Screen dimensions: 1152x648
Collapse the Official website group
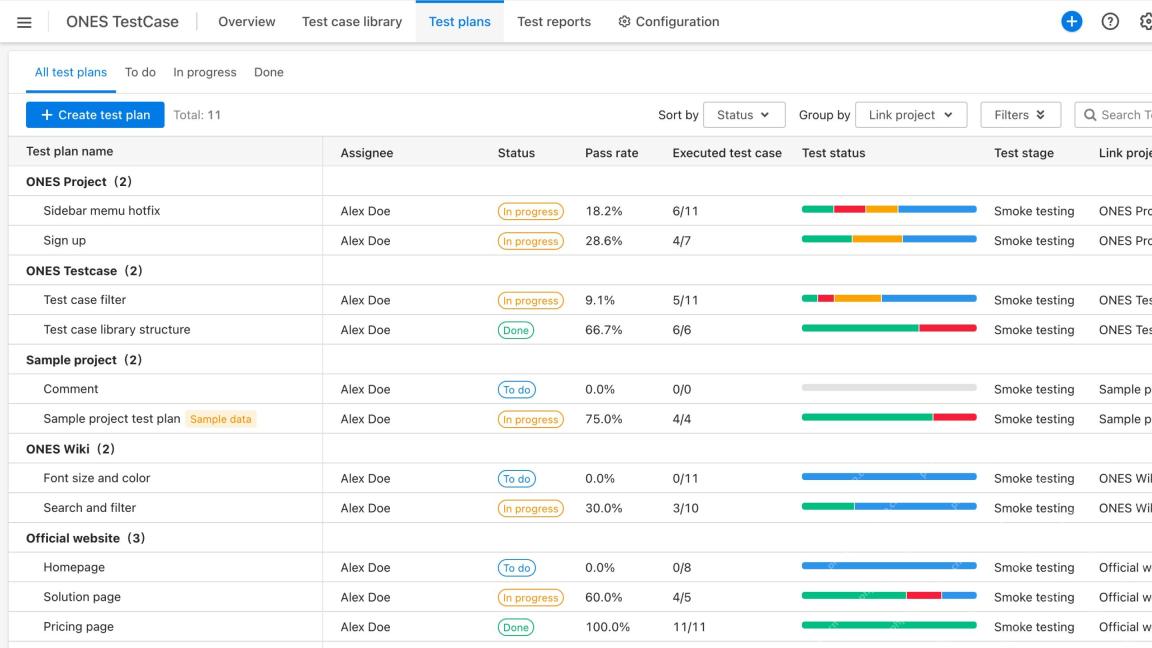85,538
